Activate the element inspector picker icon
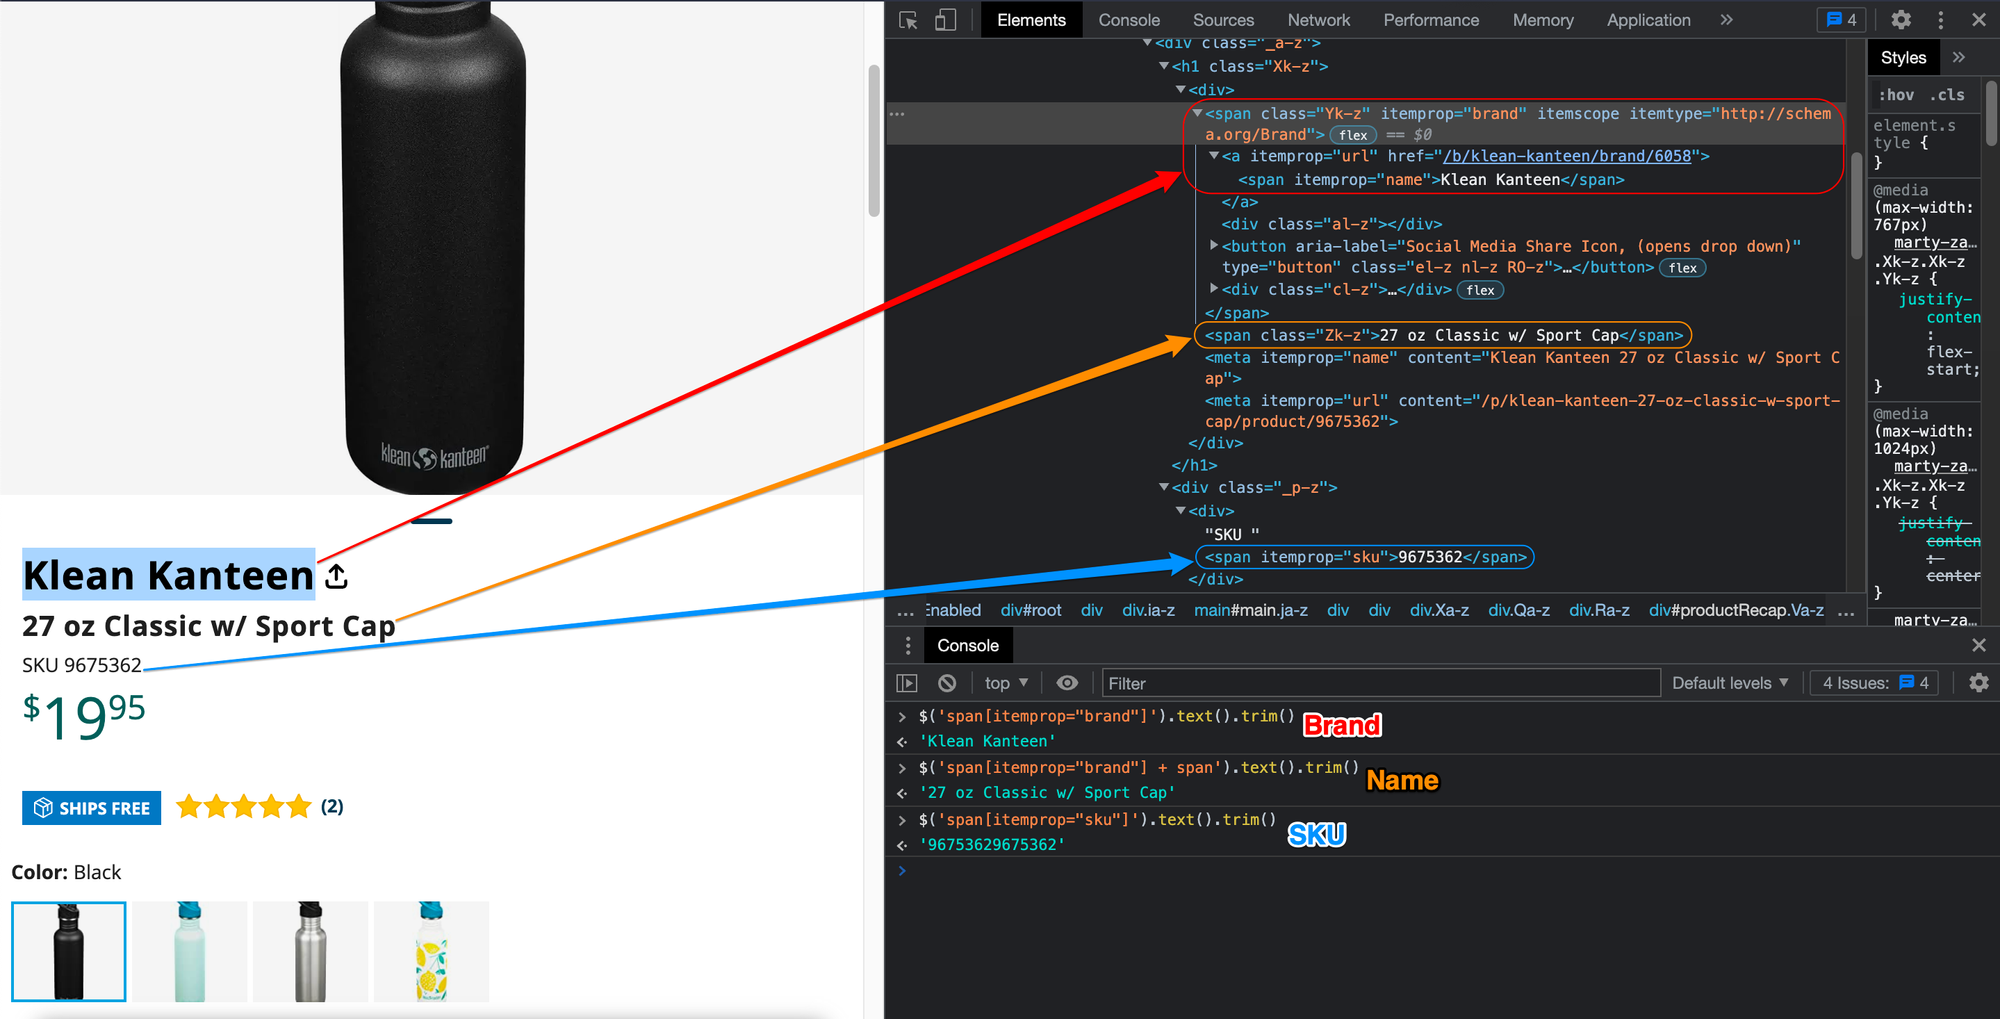Screen dimensions: 2000x1019 coord(909,20)
